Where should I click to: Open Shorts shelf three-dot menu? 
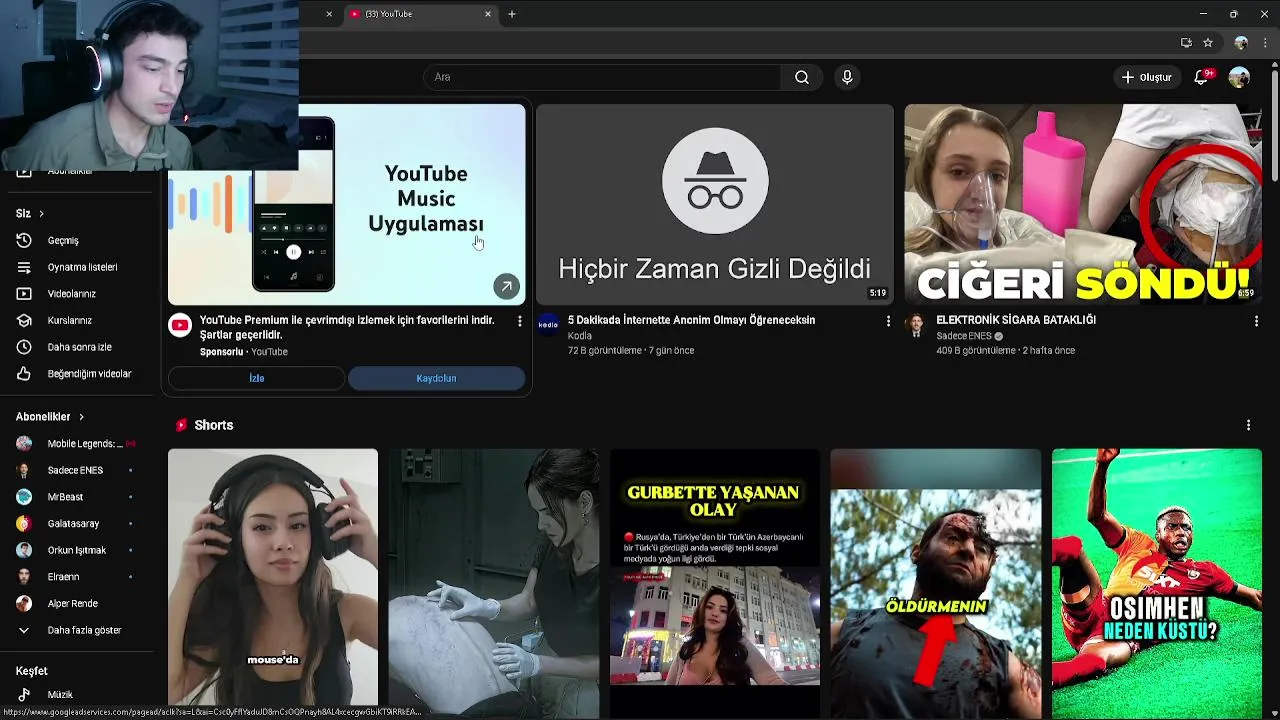point(1248,425)
